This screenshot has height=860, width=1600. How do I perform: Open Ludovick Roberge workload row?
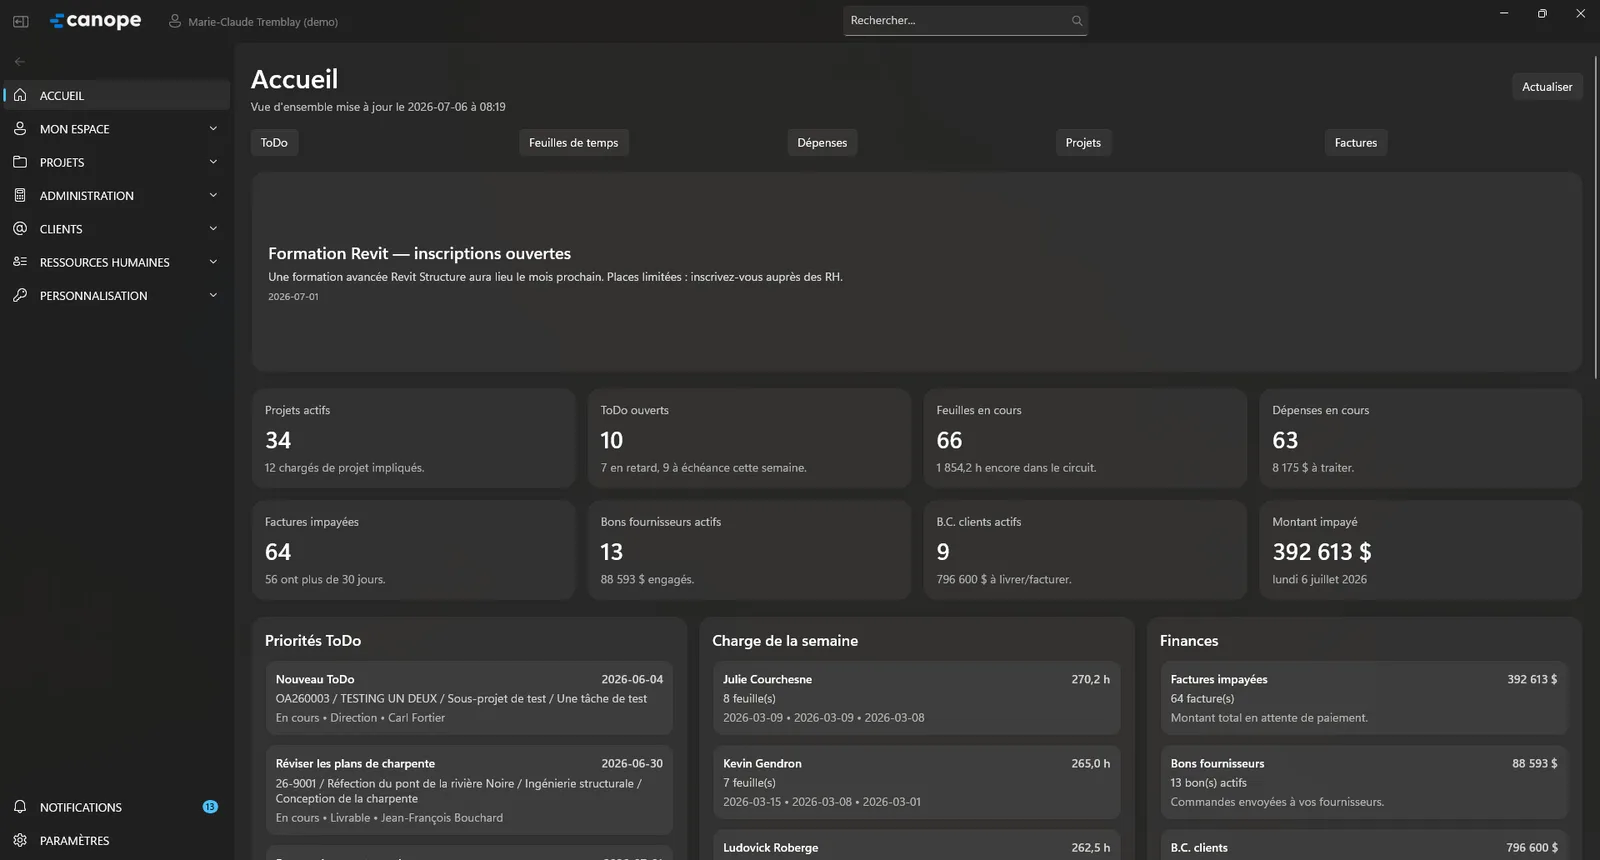[916, 845]
